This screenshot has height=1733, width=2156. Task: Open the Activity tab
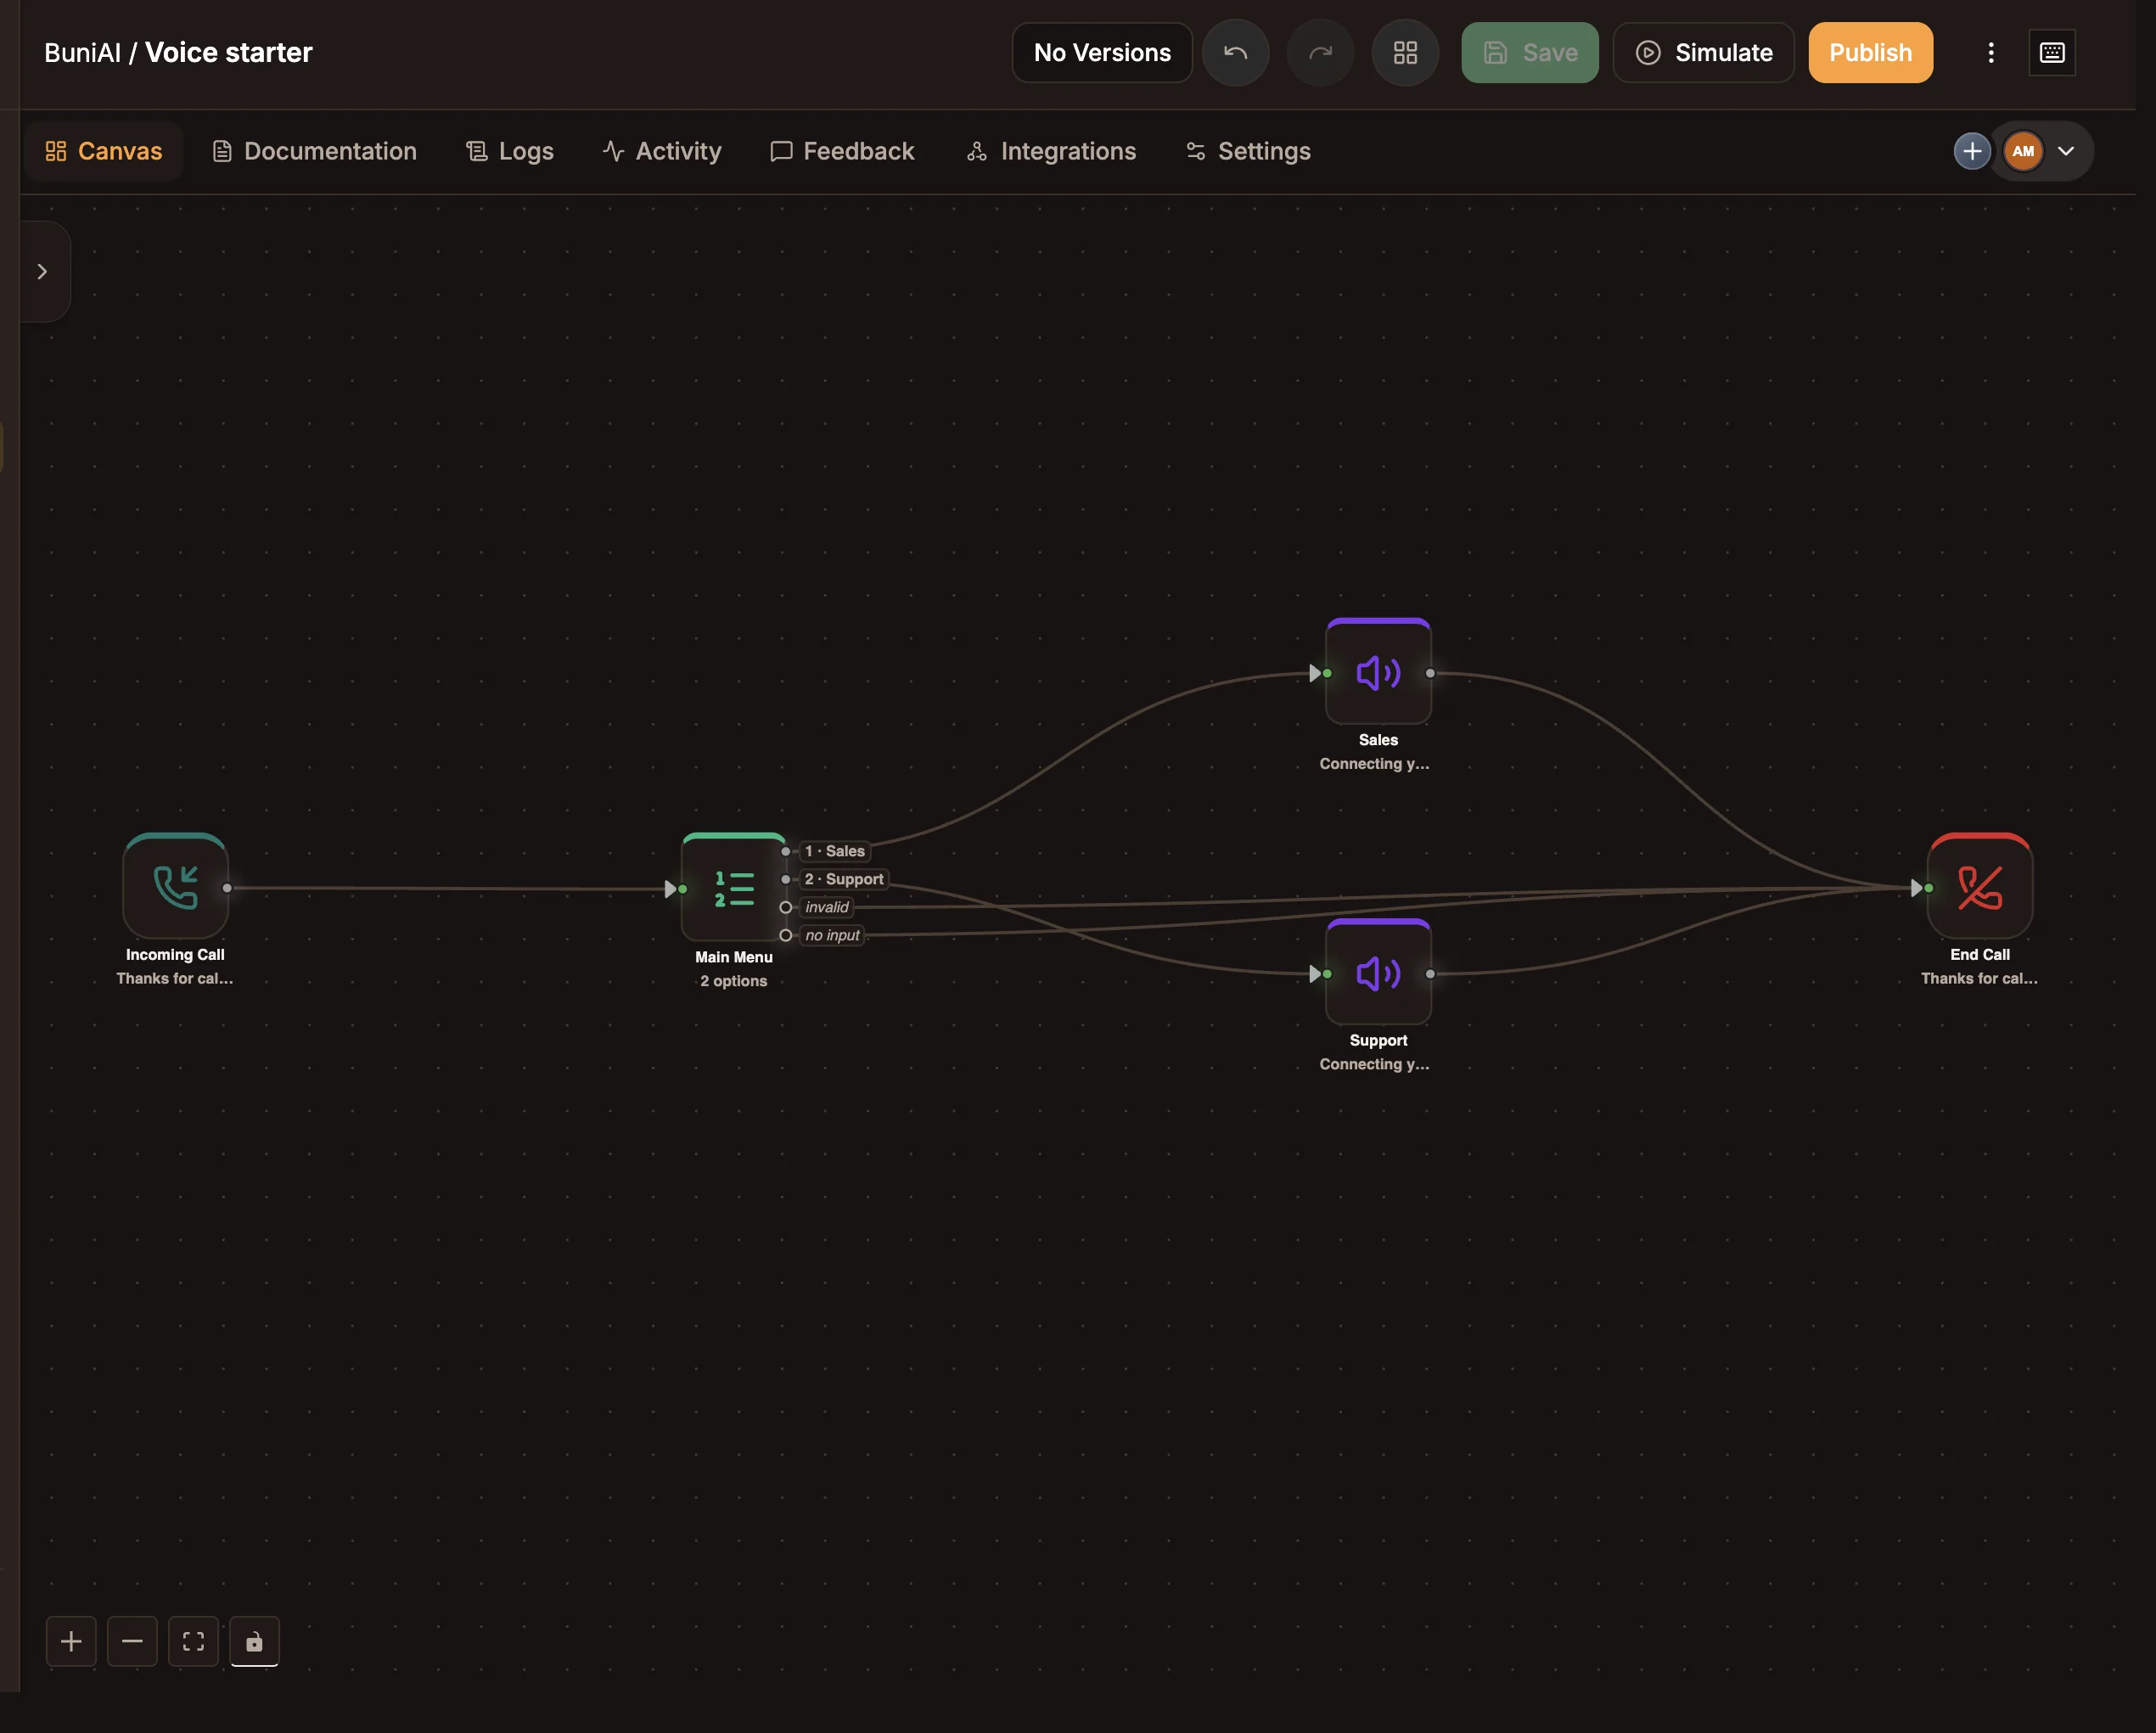(x=662, y=151)
